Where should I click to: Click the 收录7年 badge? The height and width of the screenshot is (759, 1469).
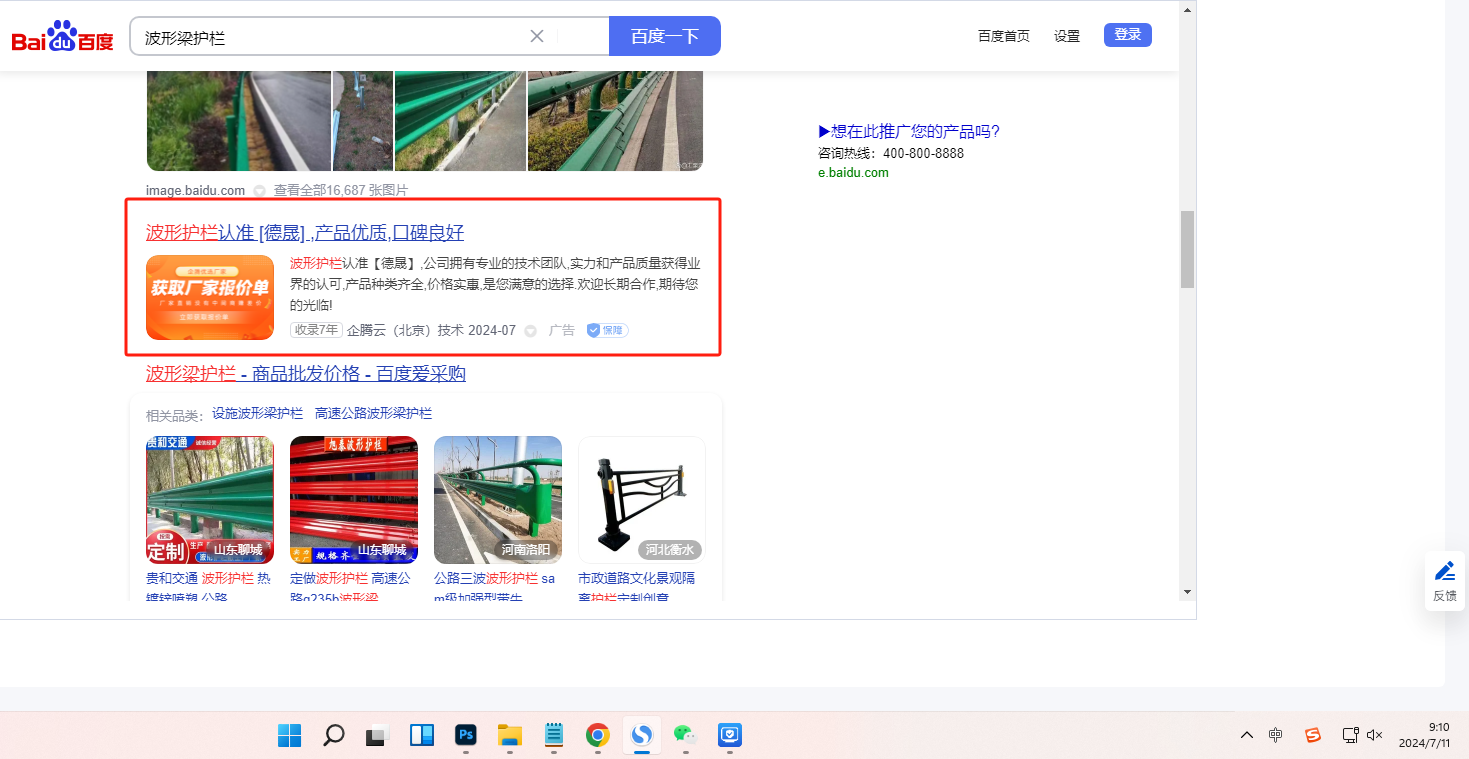click(x=316, y=330)
